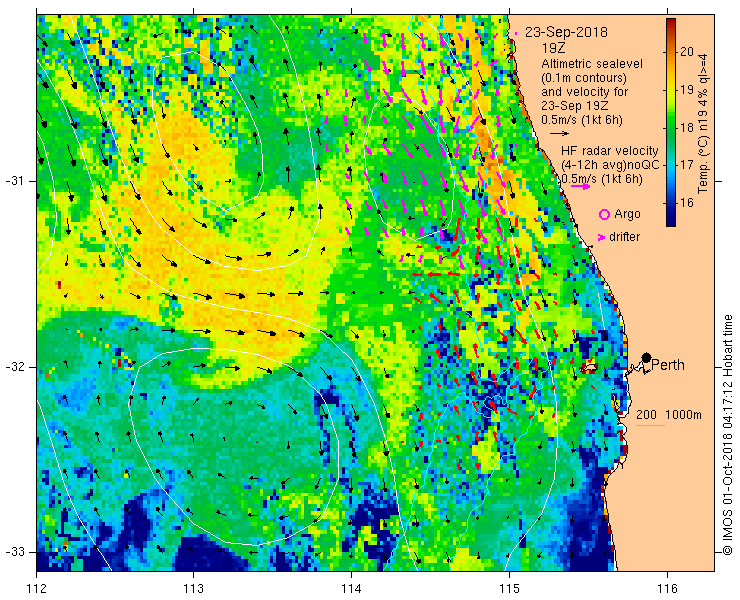Click the '(0.1m contours)' legend text

pos(584,77)
